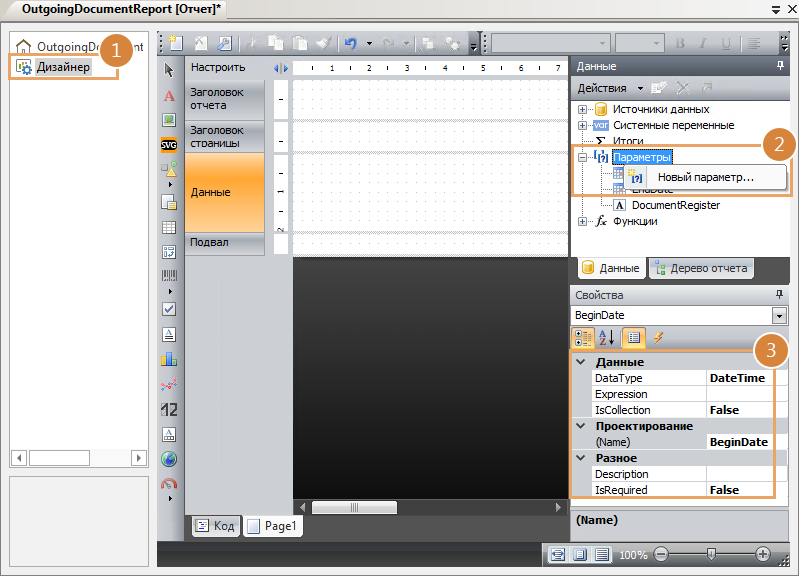The width and height of the screenshot is (799, 576).
Task: Collapse the Параметры tree node
Action: click(582, 157)
